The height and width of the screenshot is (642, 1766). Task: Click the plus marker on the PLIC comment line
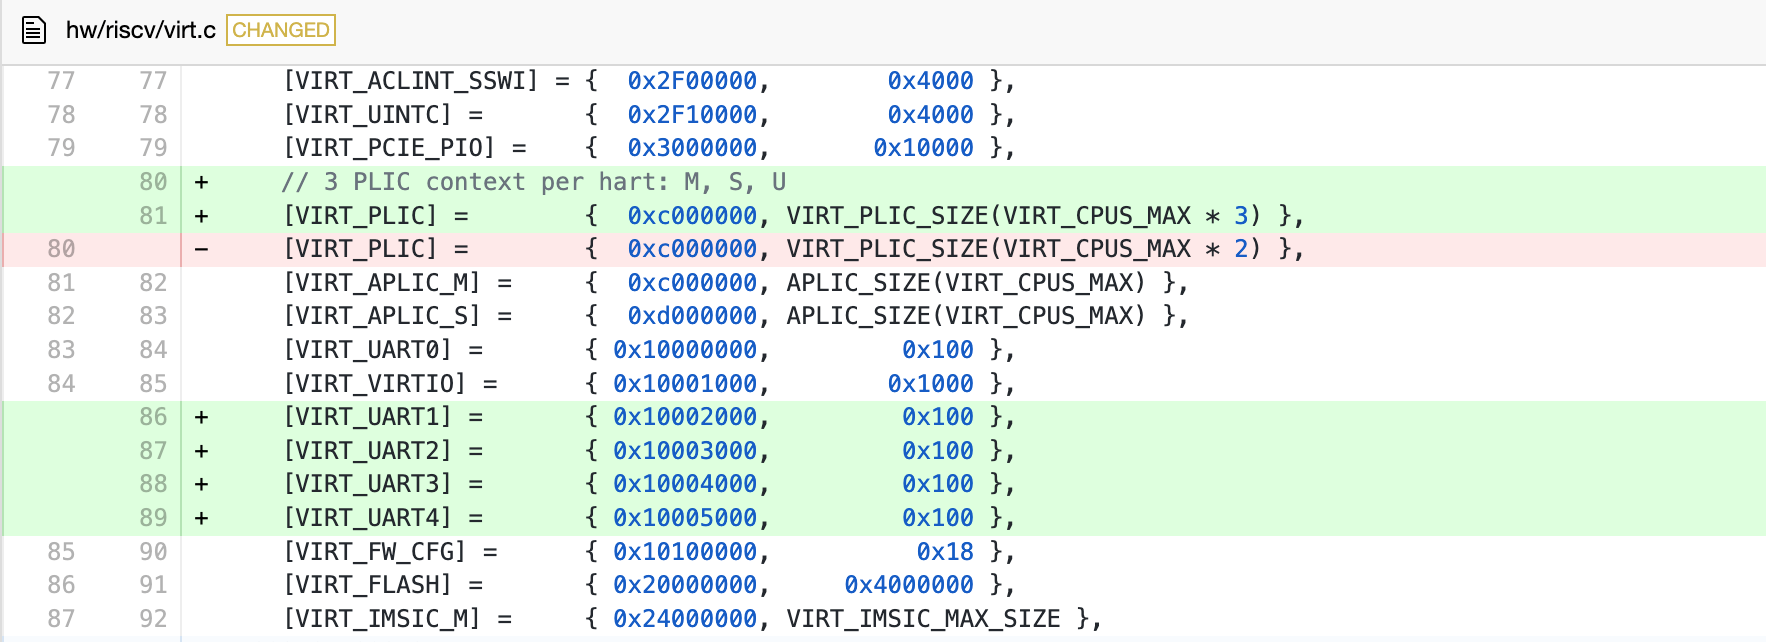coord(201,182)
